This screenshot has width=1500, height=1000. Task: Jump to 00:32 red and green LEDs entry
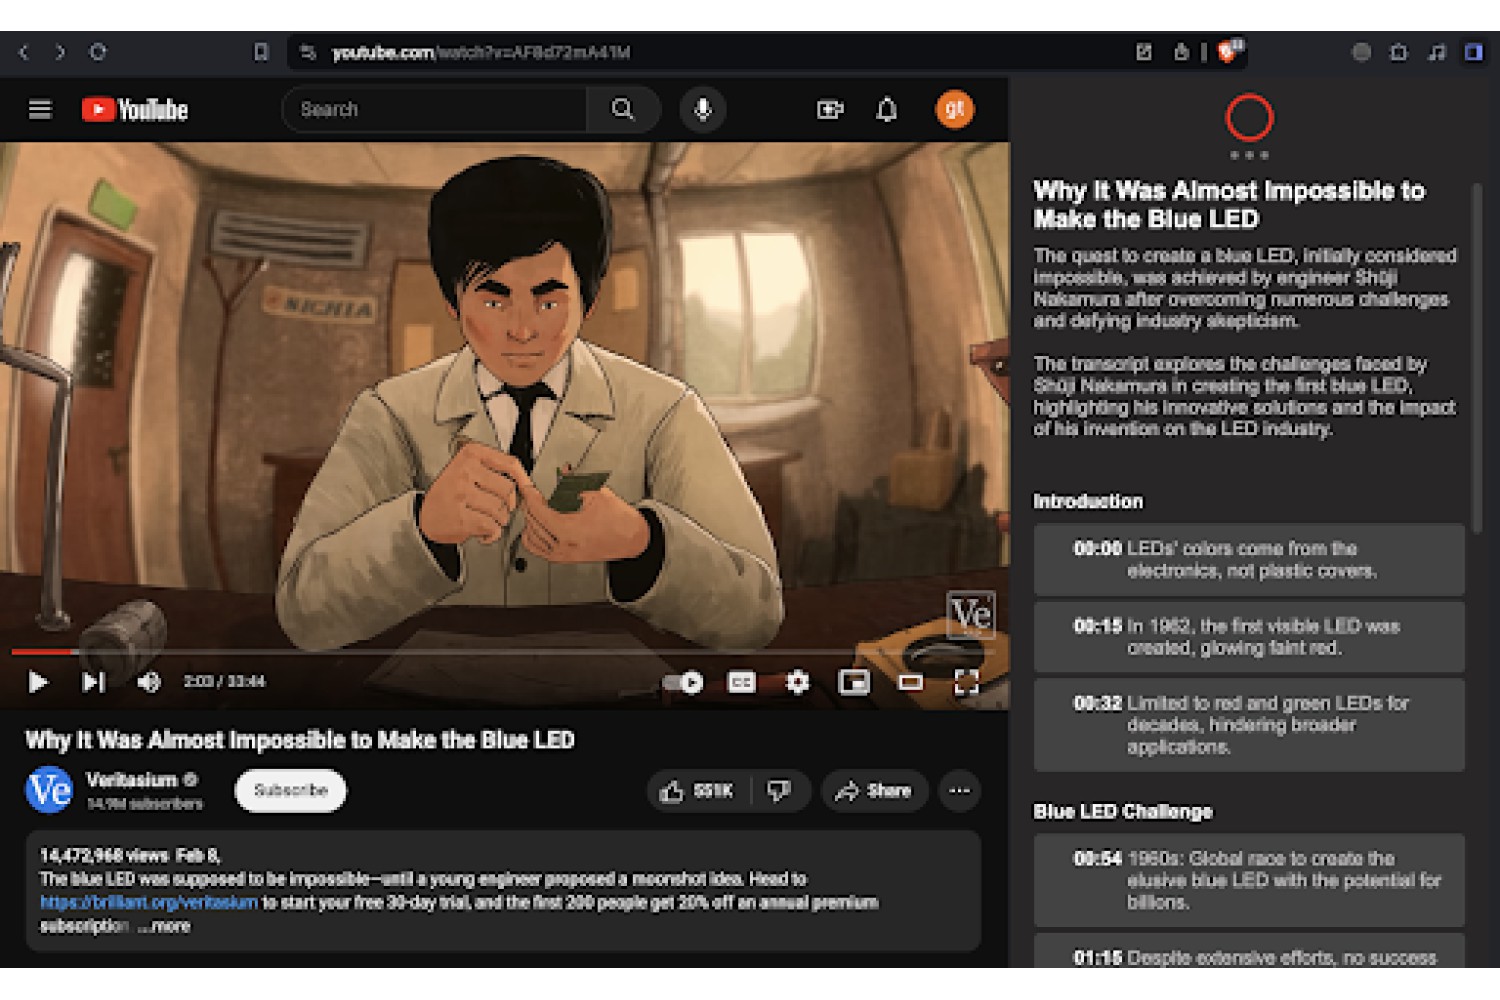pyautogui.click(x=1249, y=725)
